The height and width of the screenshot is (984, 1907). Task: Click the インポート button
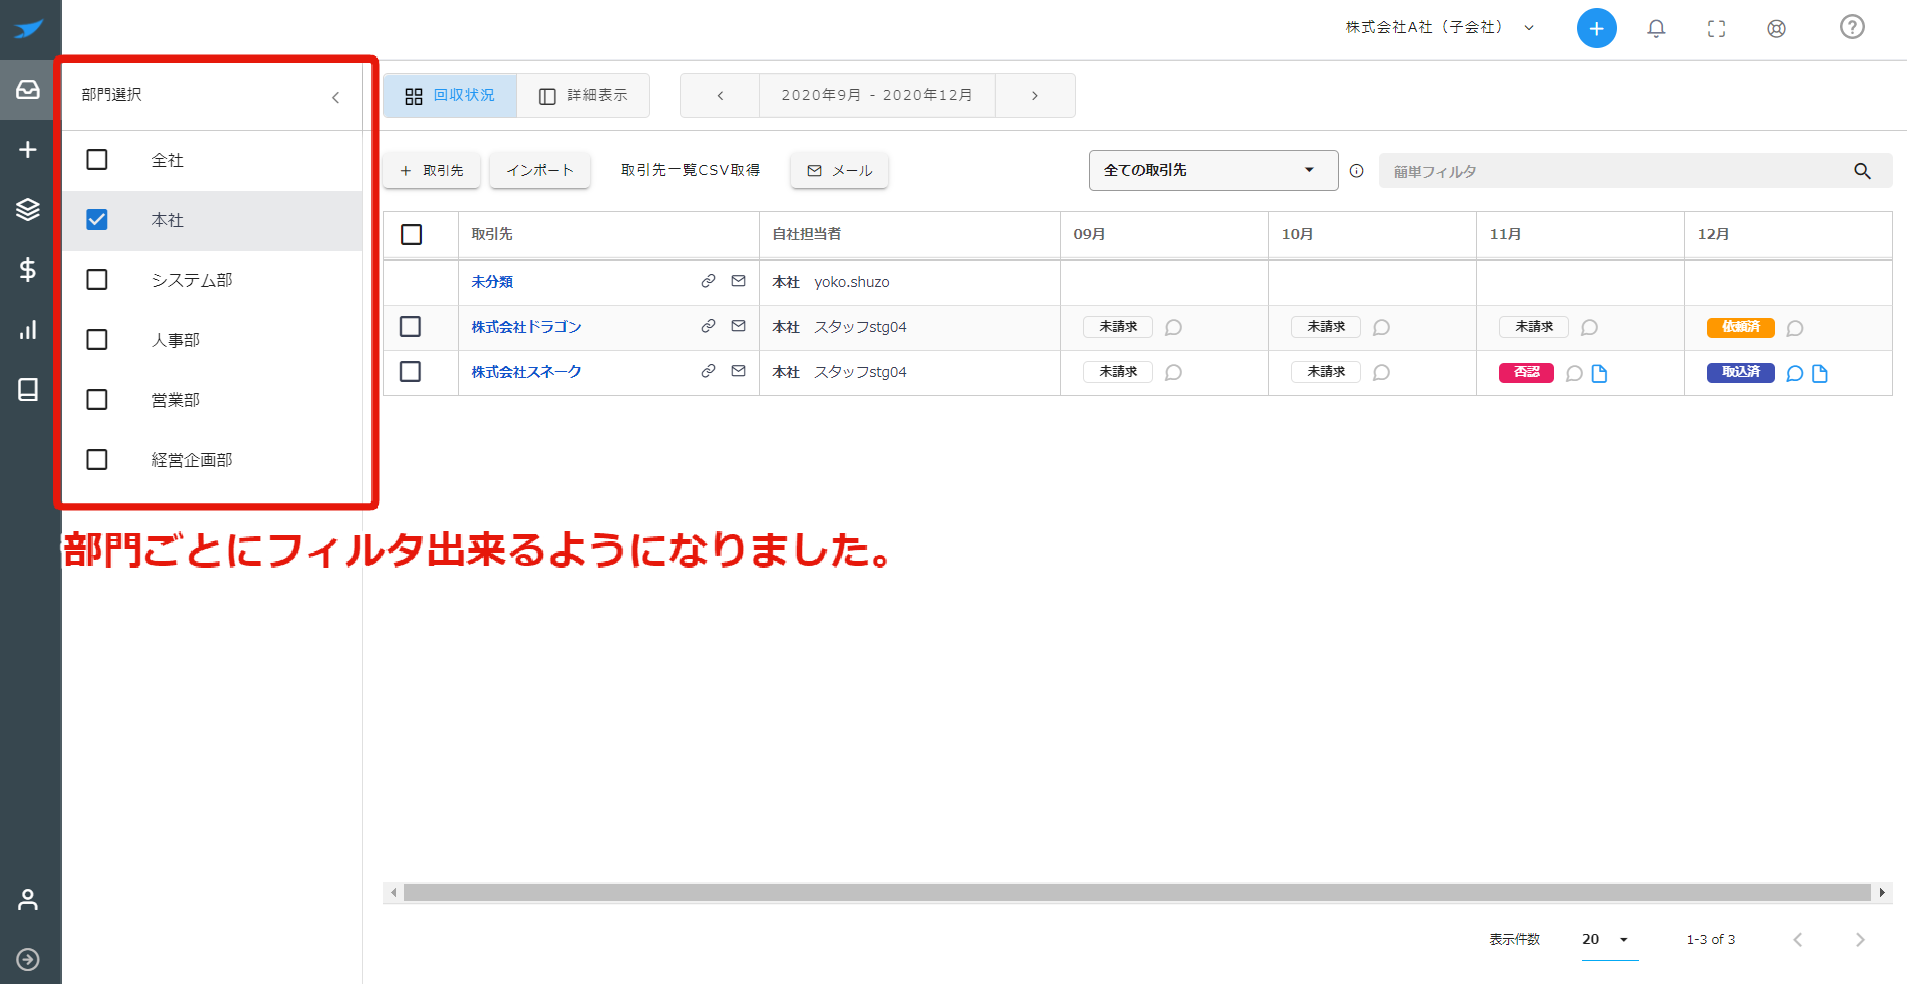[540, 171]
